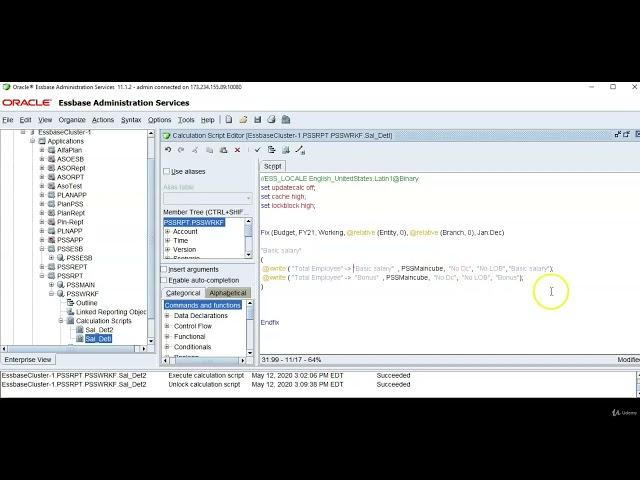640x480 pixels.
Task: Switch to the Alphabetical tab
Action: pyautogui.click(x=227, y=293)
